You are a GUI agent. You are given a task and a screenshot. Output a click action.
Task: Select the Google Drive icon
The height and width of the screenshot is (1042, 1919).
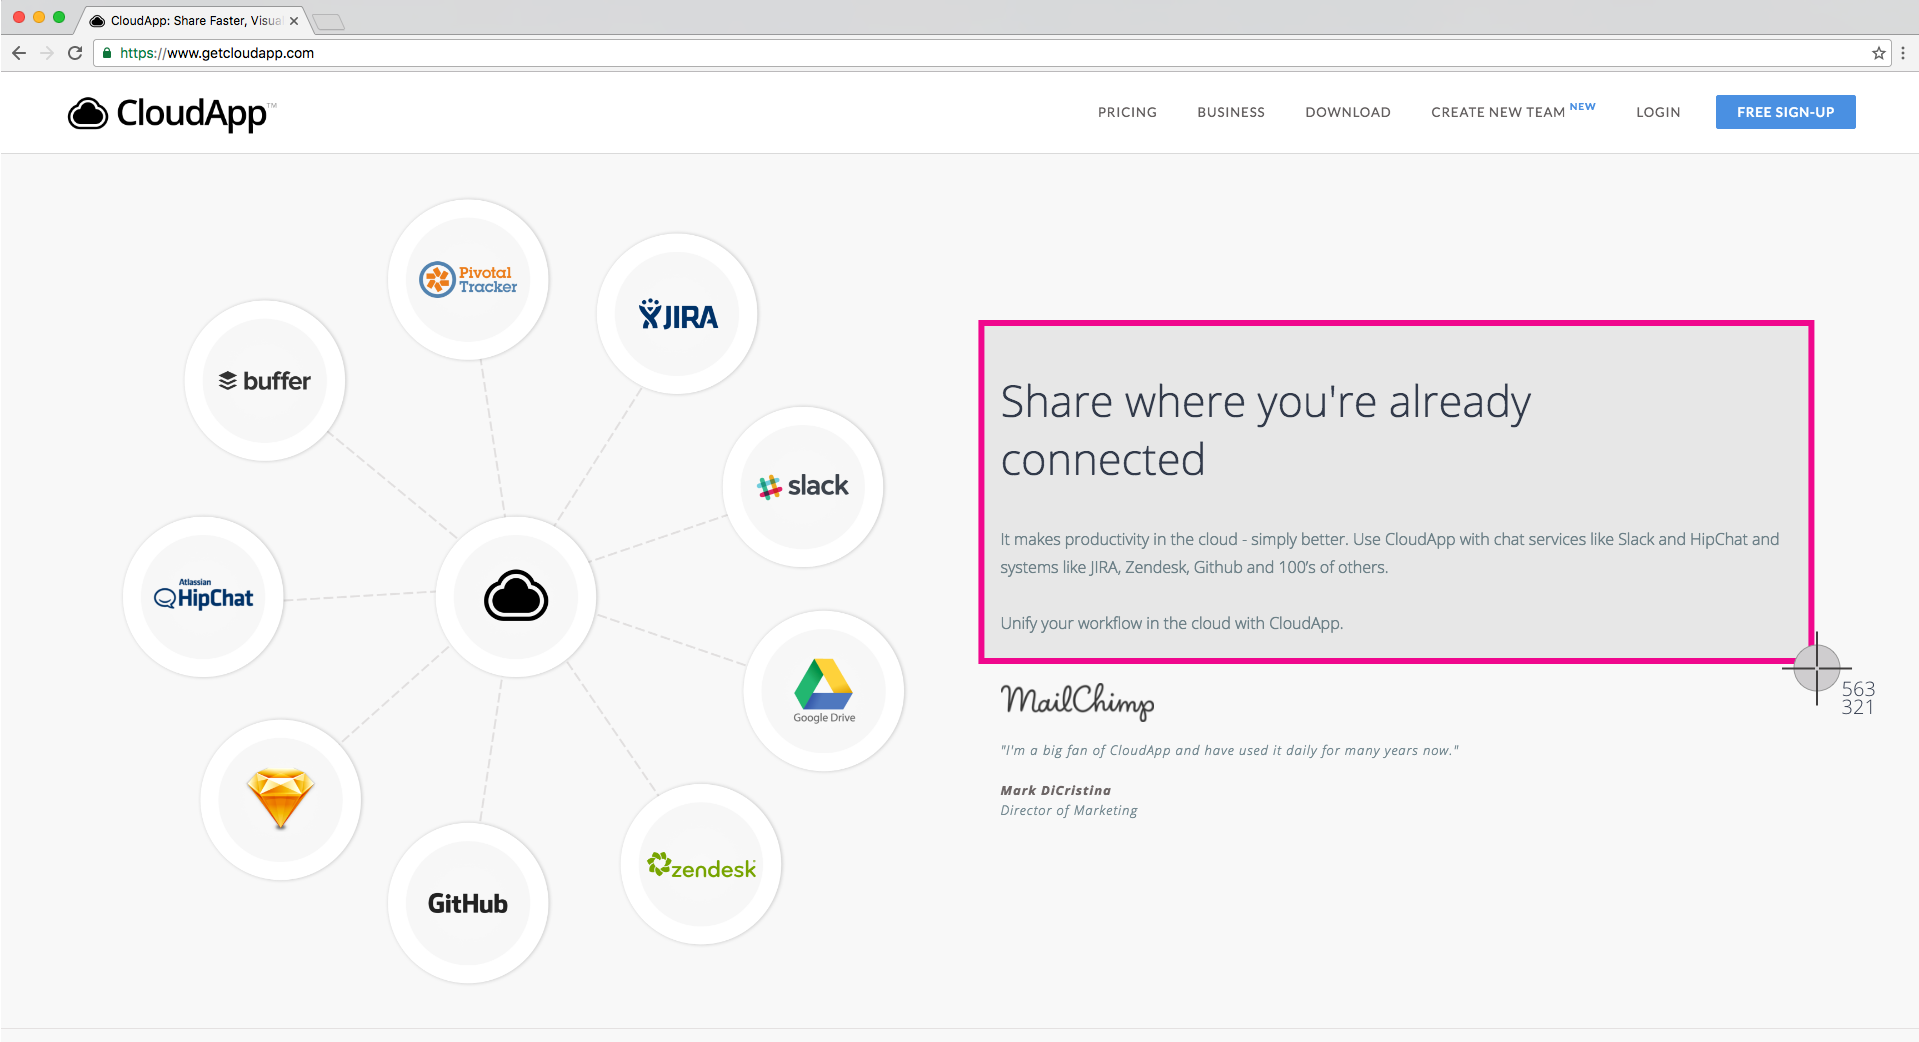click(824, 690)
